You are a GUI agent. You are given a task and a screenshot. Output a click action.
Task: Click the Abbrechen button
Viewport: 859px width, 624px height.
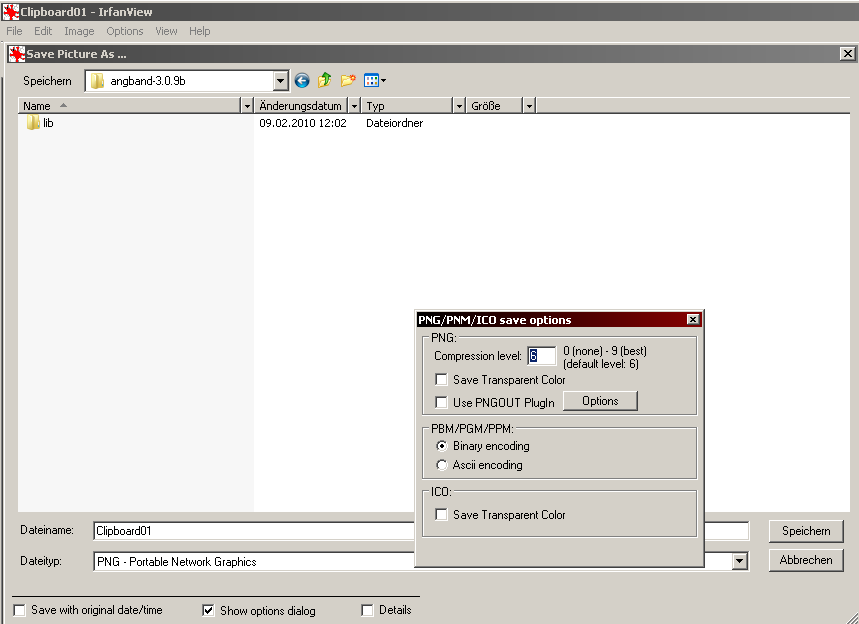tap(806, 560)
